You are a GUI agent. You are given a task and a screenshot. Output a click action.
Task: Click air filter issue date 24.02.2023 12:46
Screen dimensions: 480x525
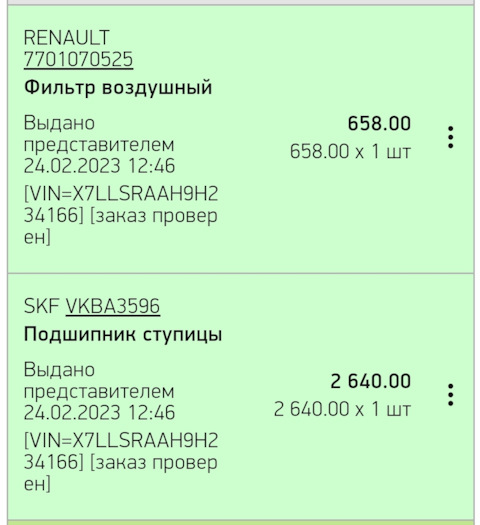coord(99,166)
